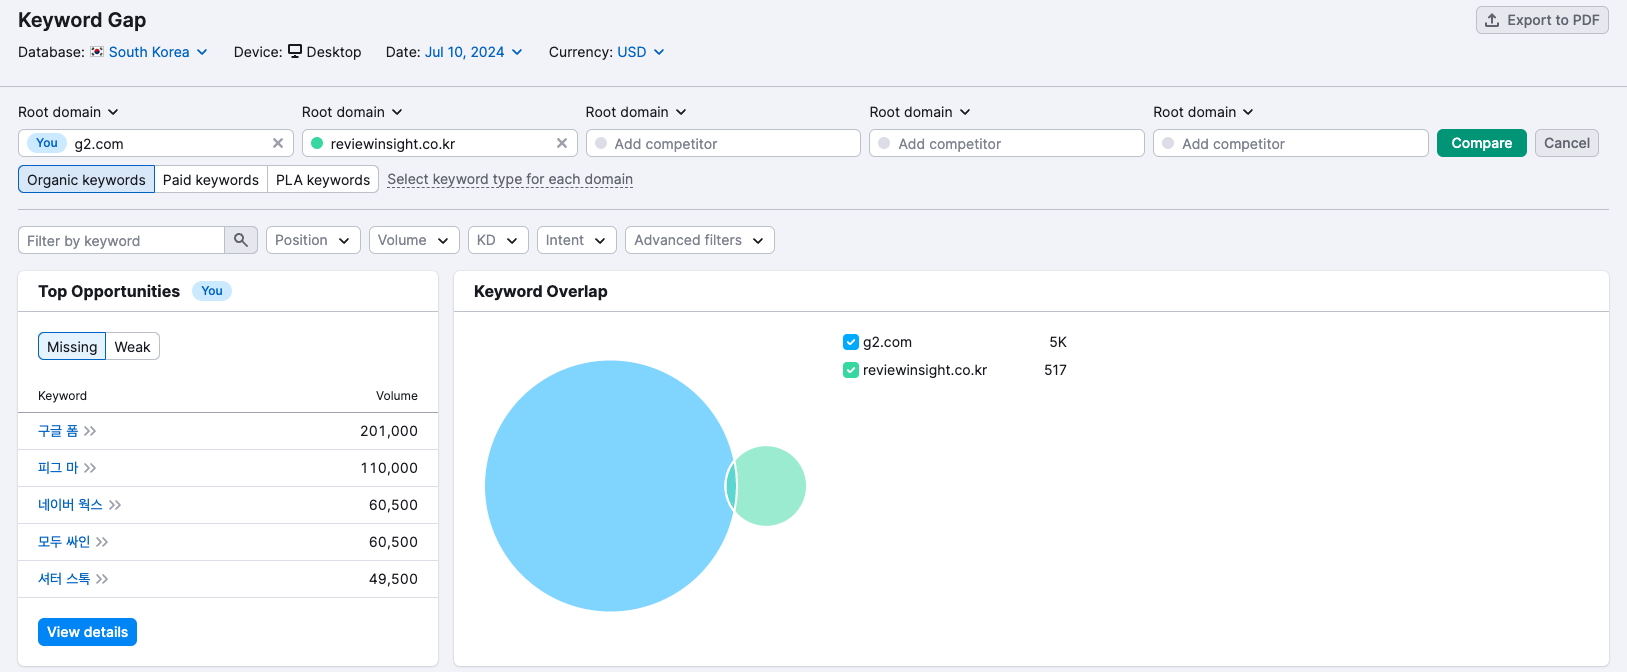
Task: Click the double-arrow icon beside 구글 폼
Action: pyautogui.click(x=90, y=431)
